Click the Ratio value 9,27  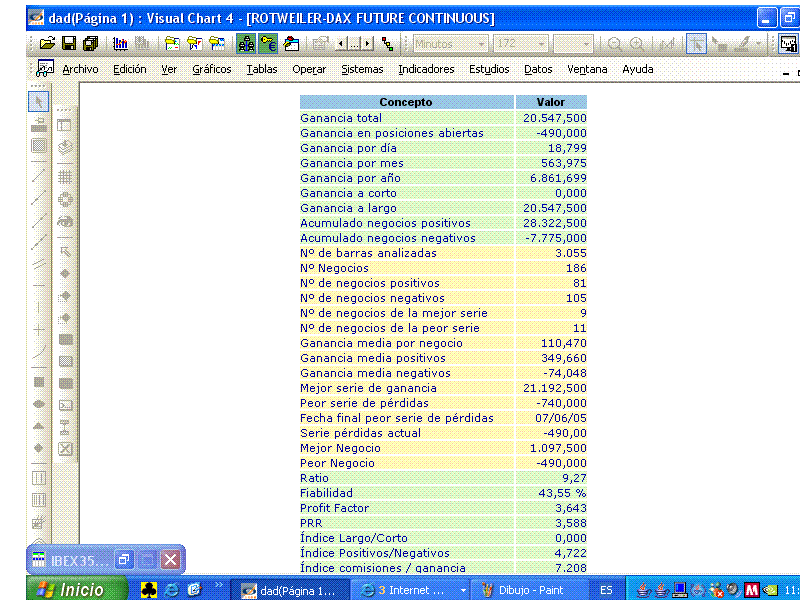point(574,478)
